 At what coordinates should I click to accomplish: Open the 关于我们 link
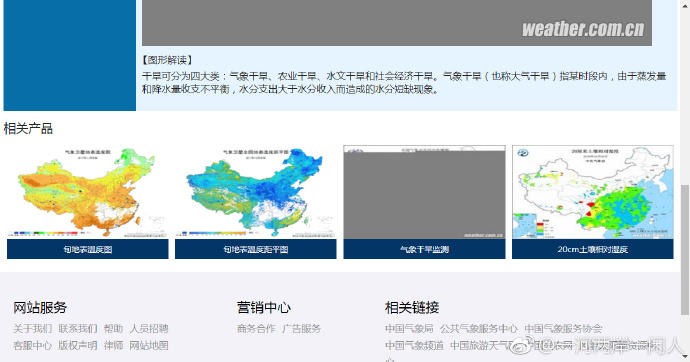[33, 329]
